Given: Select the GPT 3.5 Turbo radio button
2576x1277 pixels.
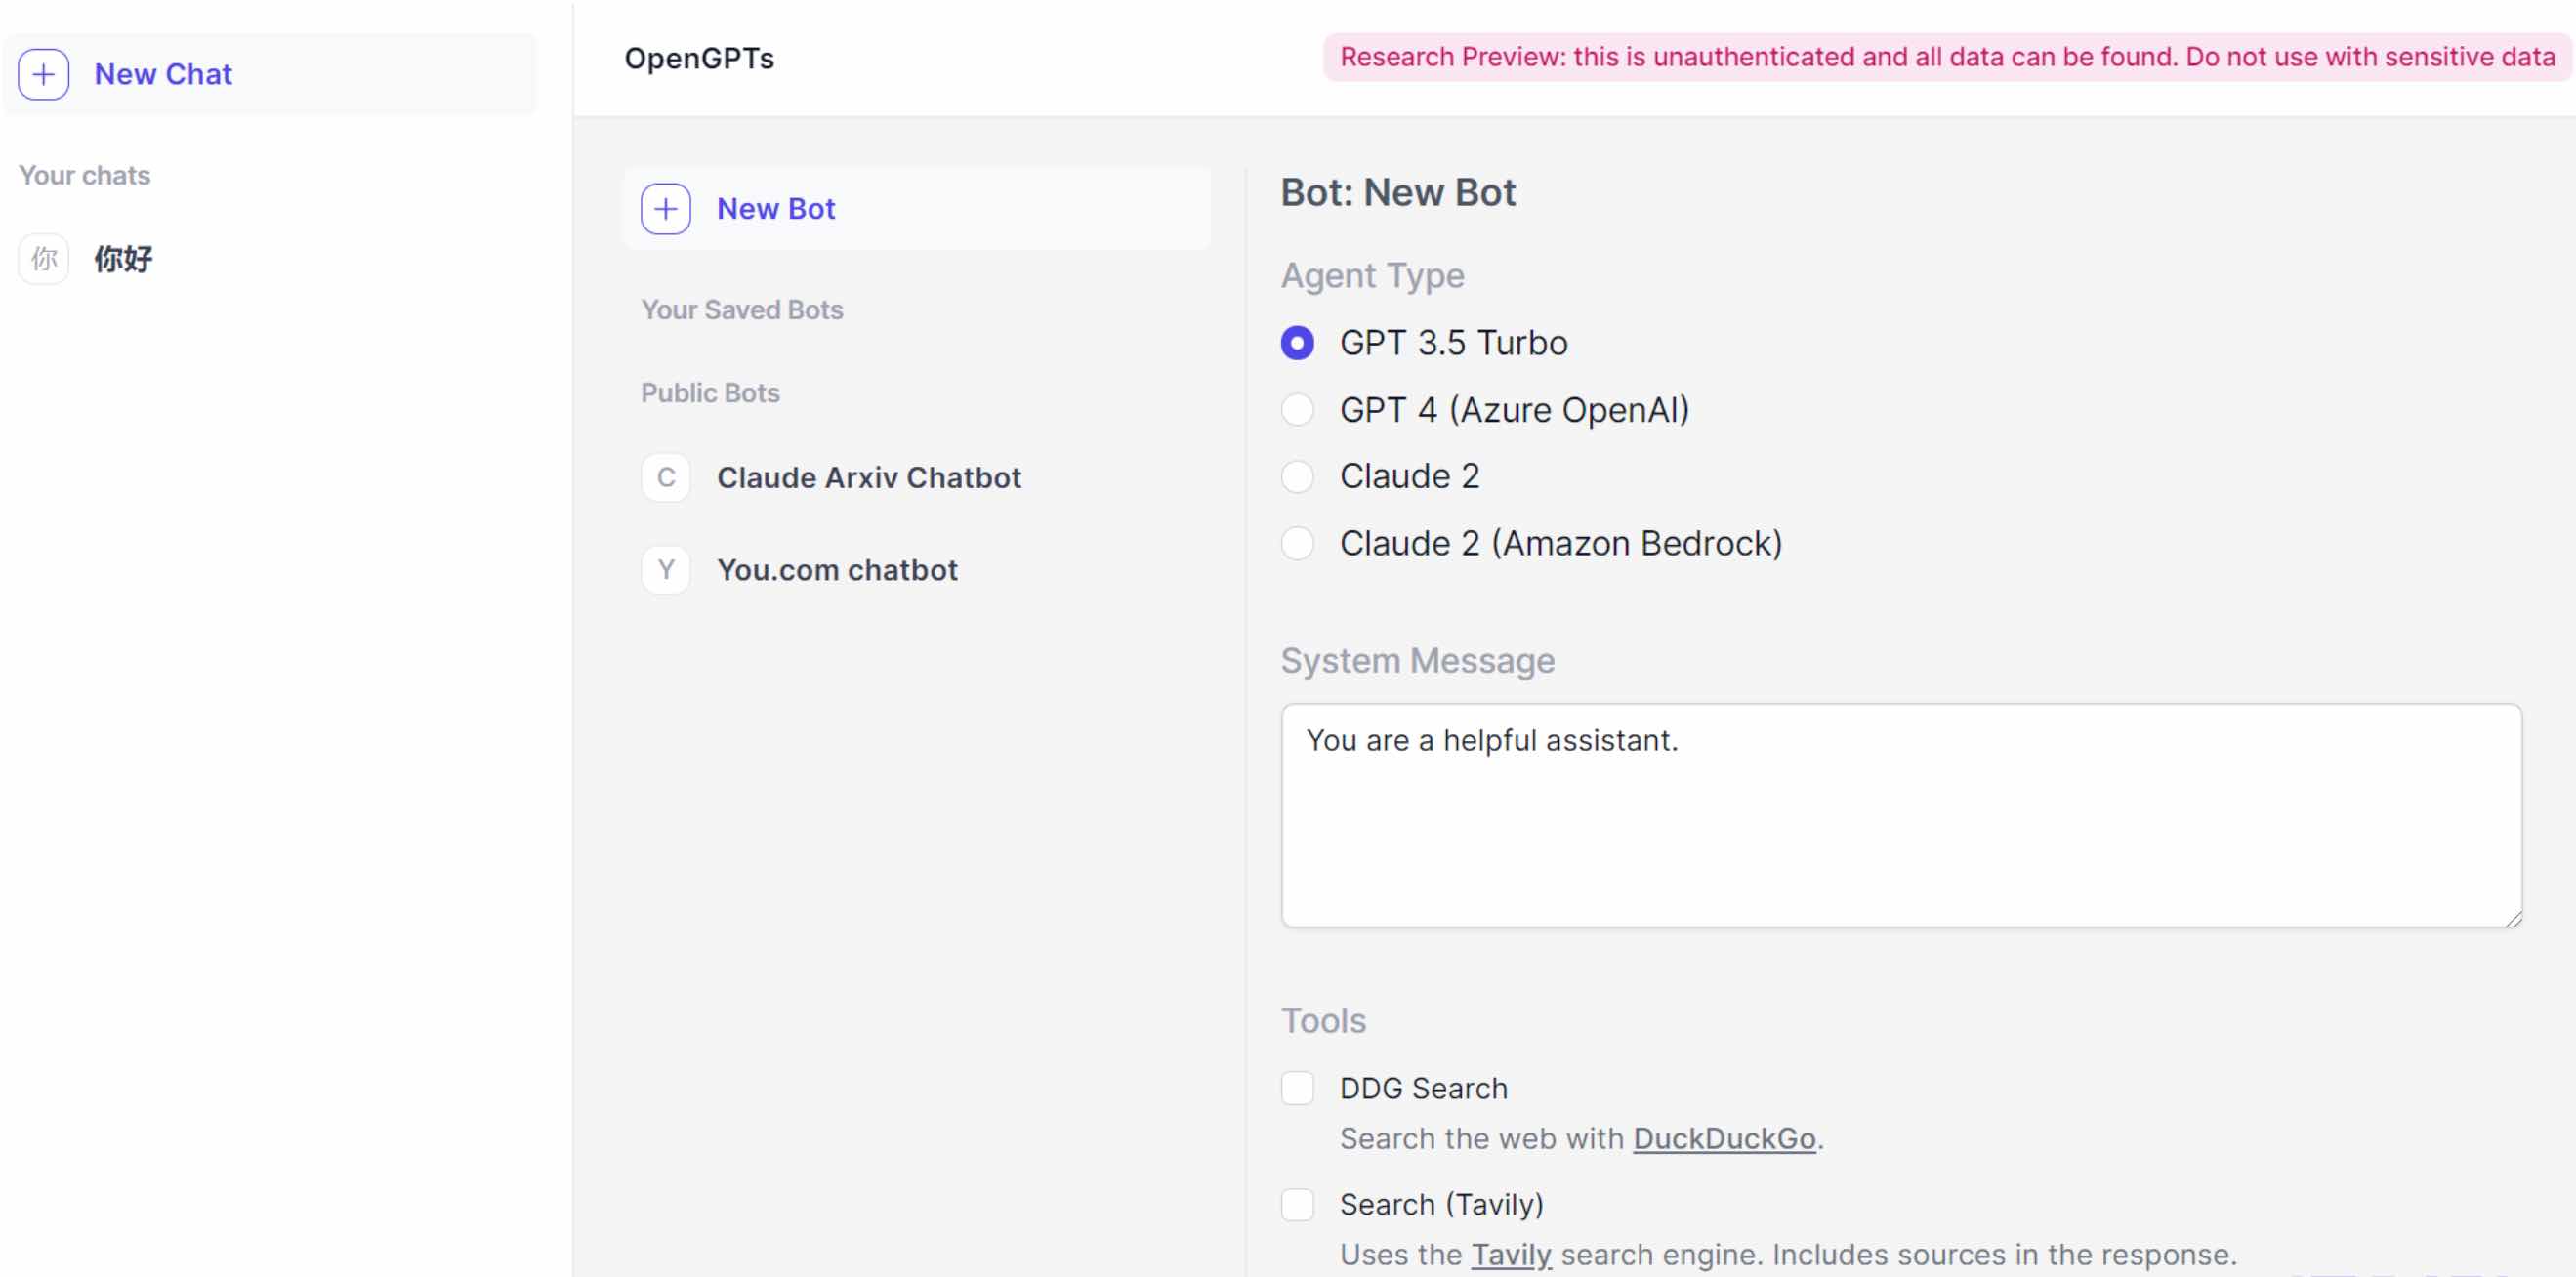Looking at the screenshot, I should tap(1297, 343).
